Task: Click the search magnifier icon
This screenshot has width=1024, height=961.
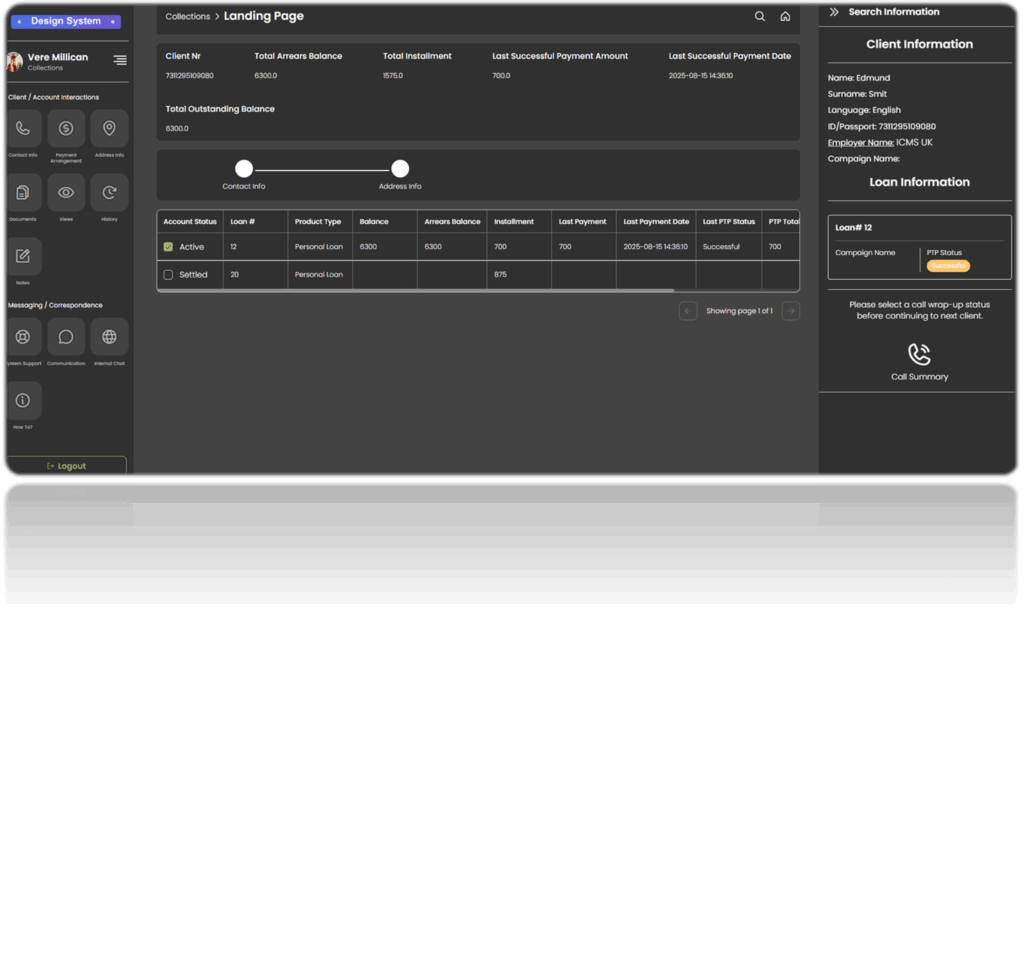Action: point(760,16)
